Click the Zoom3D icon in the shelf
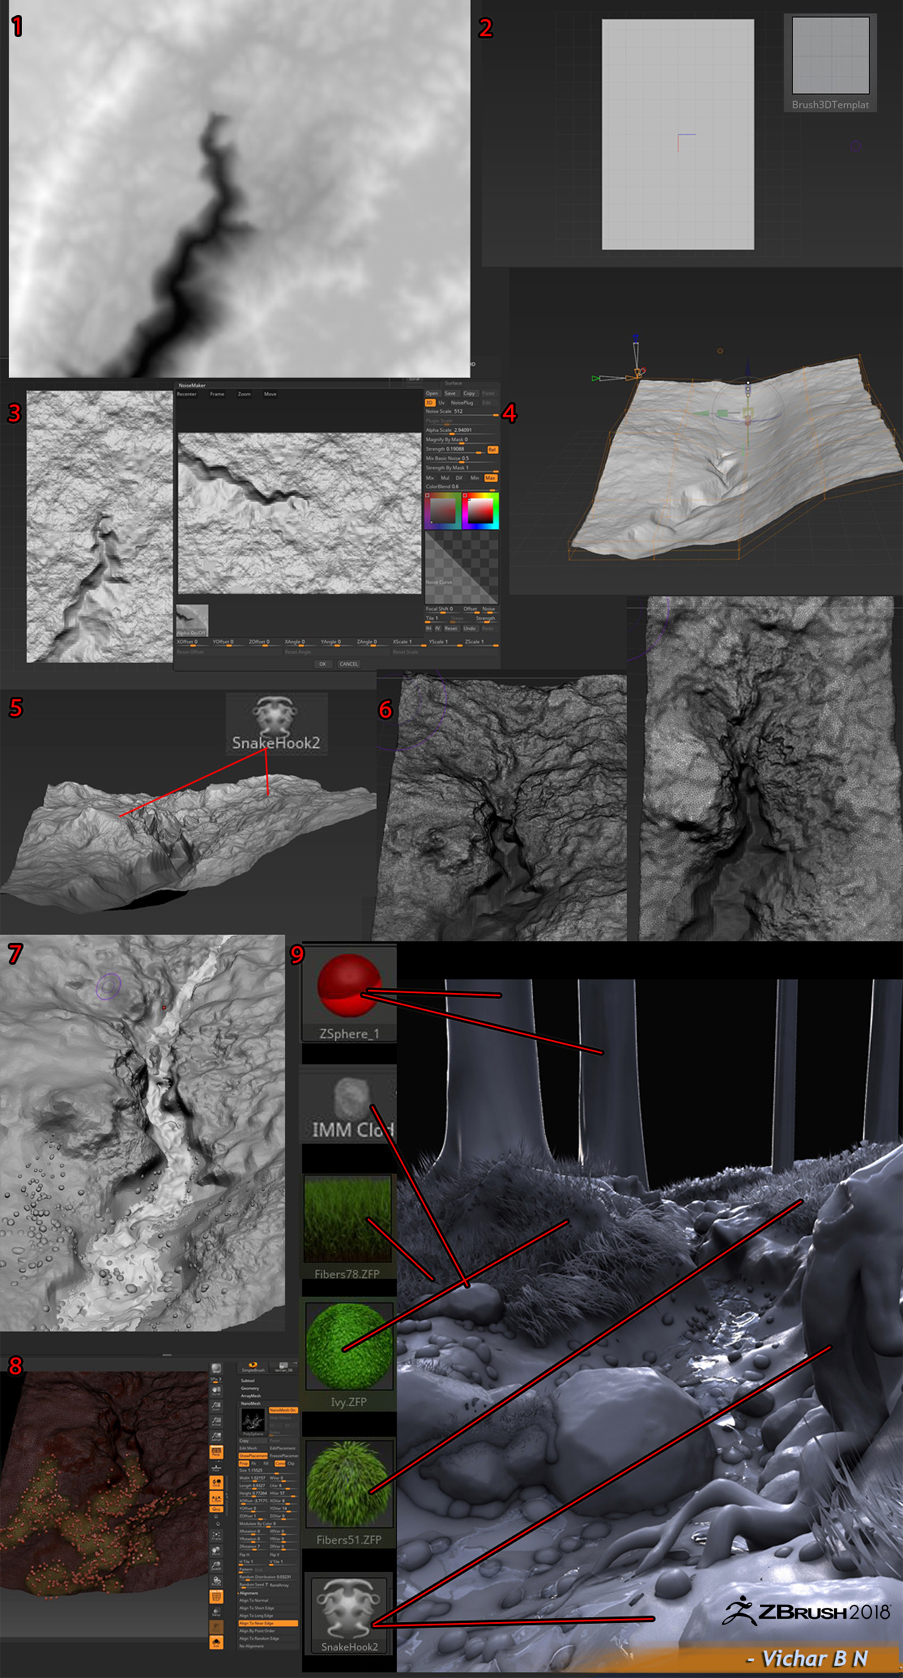The height and width of the screenshot is (1678, 903). (x=216, y=1566)
